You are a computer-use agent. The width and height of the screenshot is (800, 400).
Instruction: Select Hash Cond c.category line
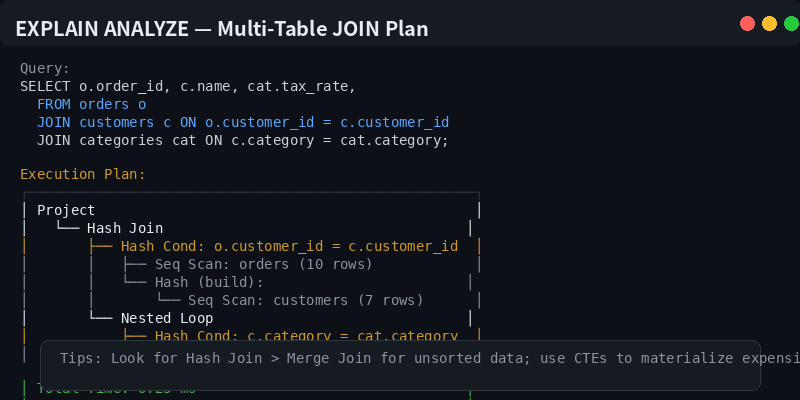point(306,335)
